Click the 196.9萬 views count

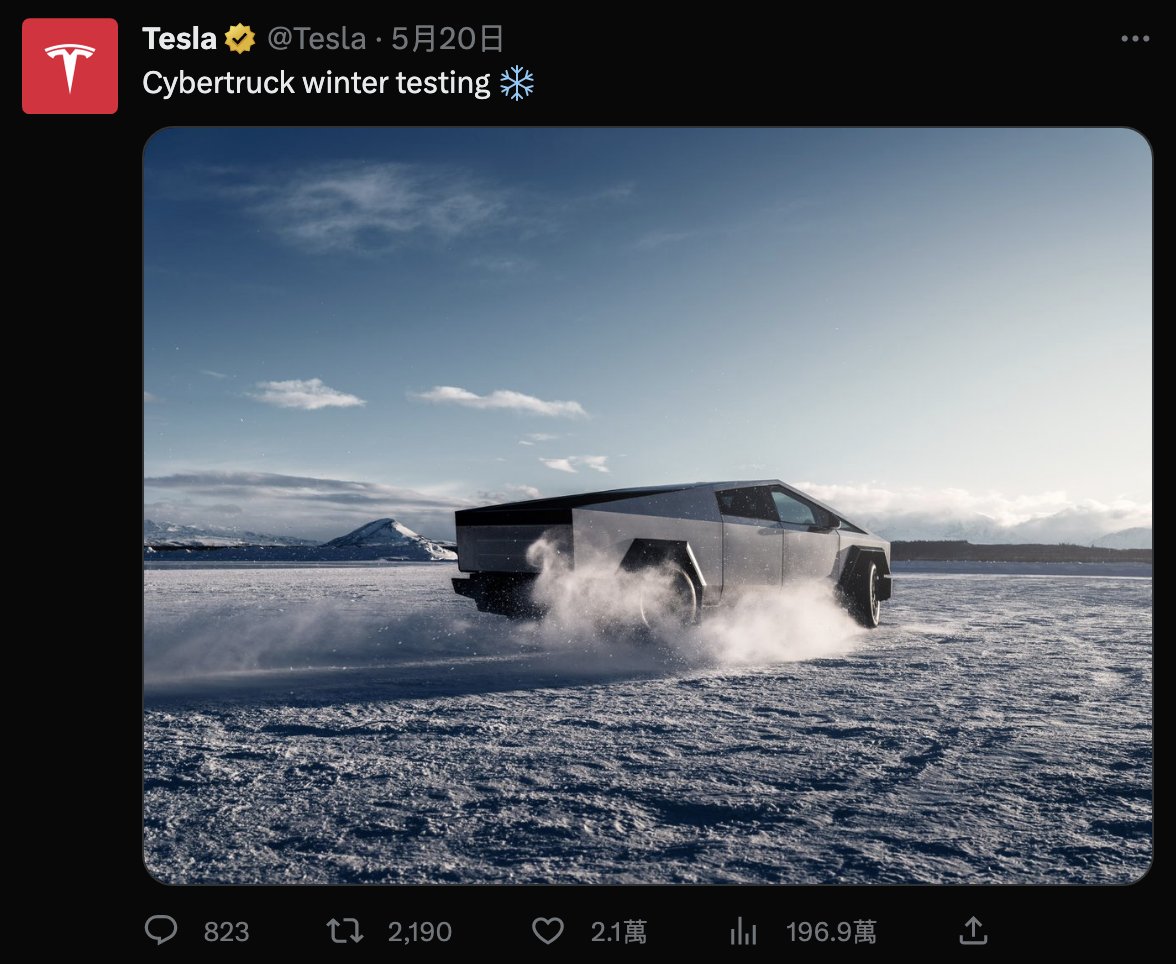831,933
